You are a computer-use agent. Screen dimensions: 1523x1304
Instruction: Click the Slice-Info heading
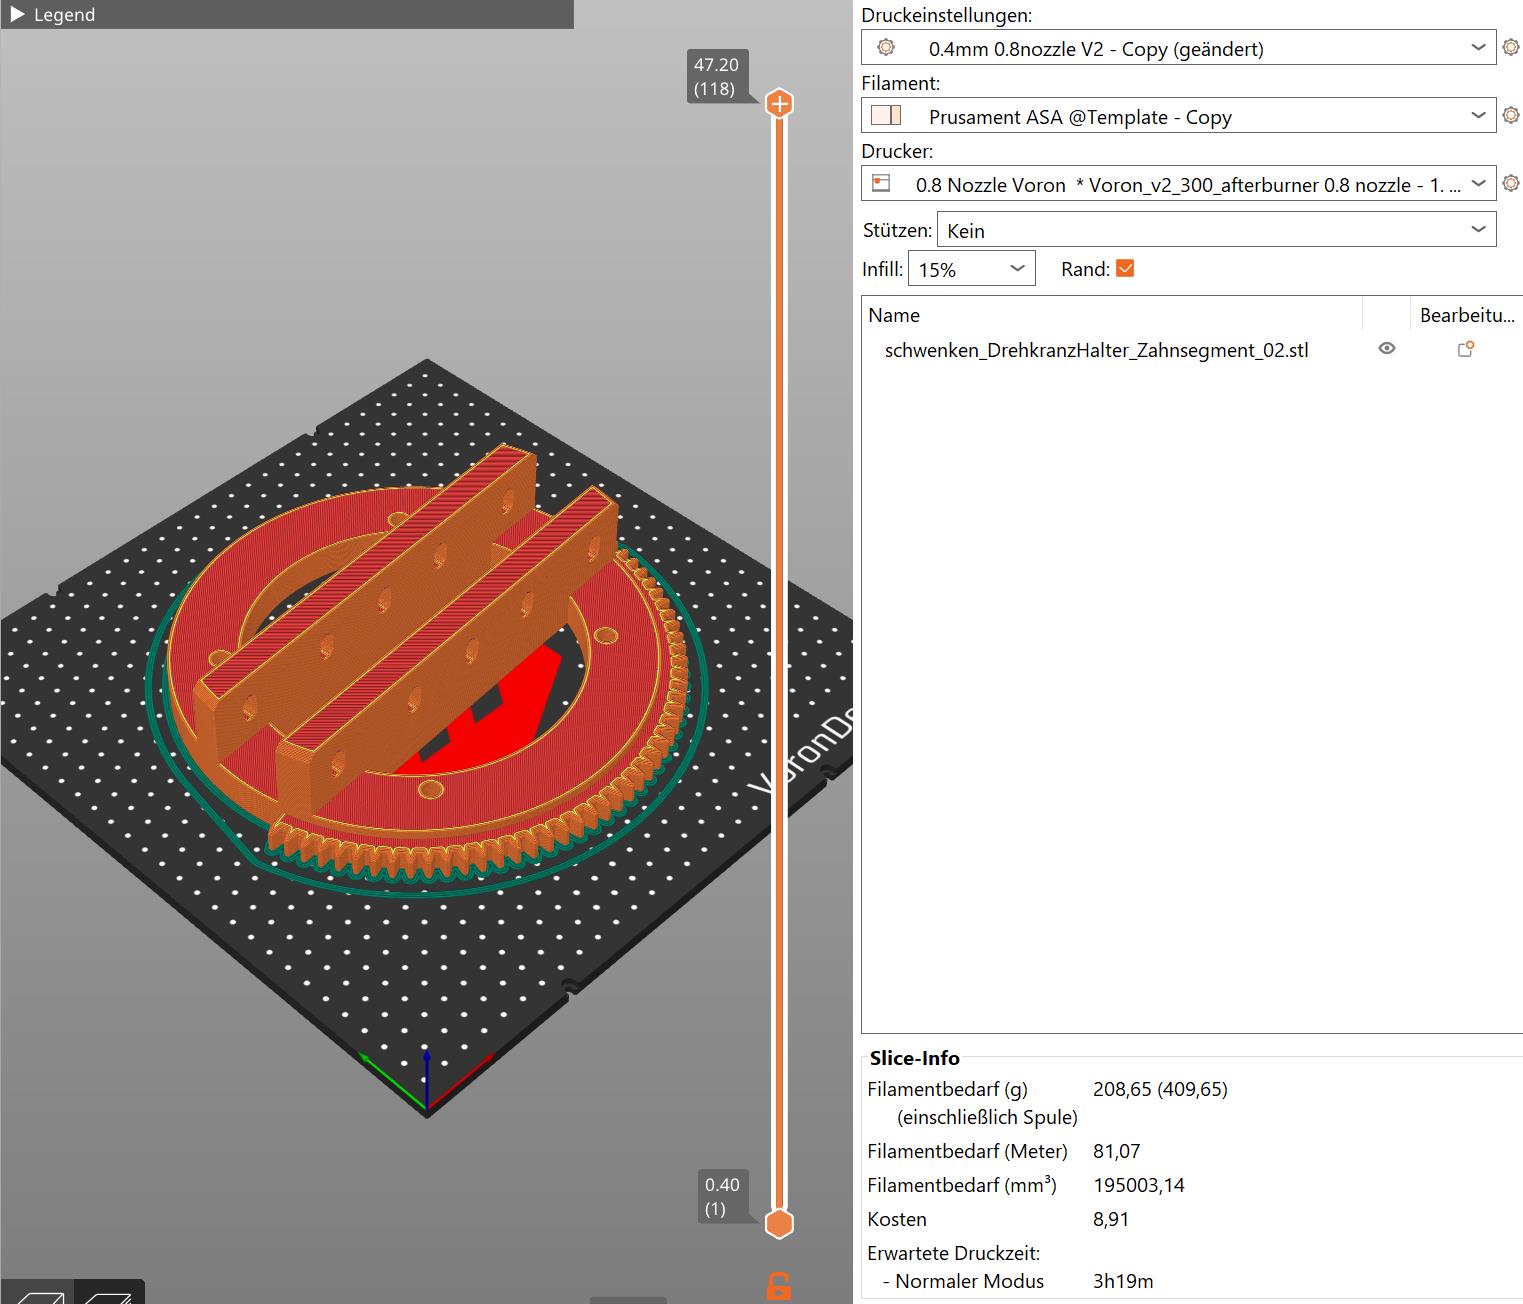(914, 1058)
